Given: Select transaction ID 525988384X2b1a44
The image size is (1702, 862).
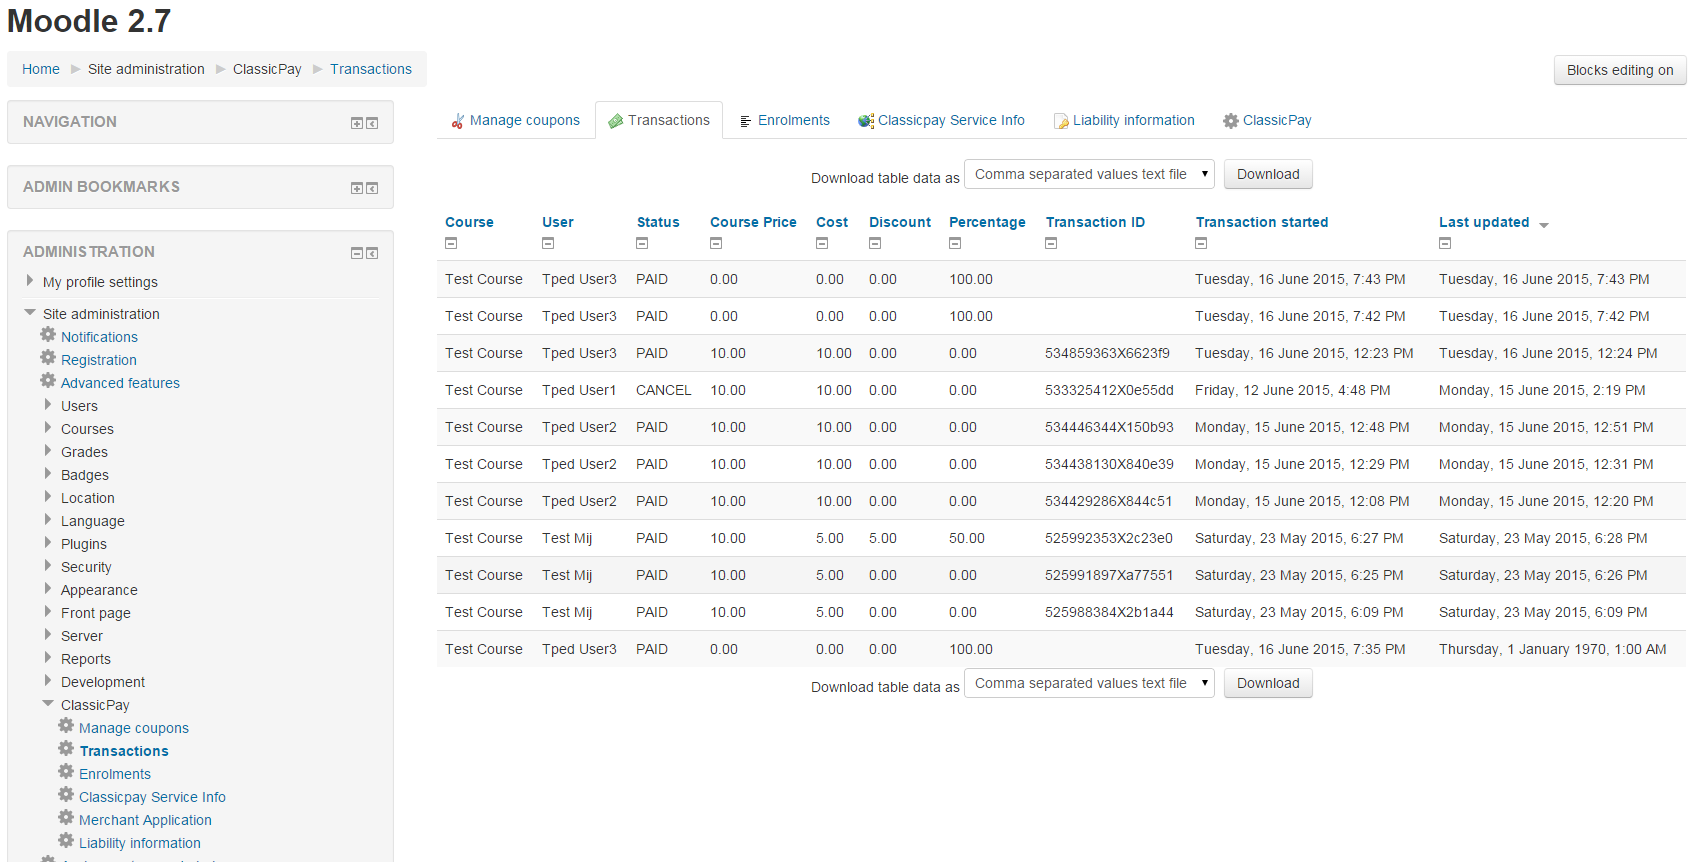Looking at the screenshot, I should click(1109, 612).
